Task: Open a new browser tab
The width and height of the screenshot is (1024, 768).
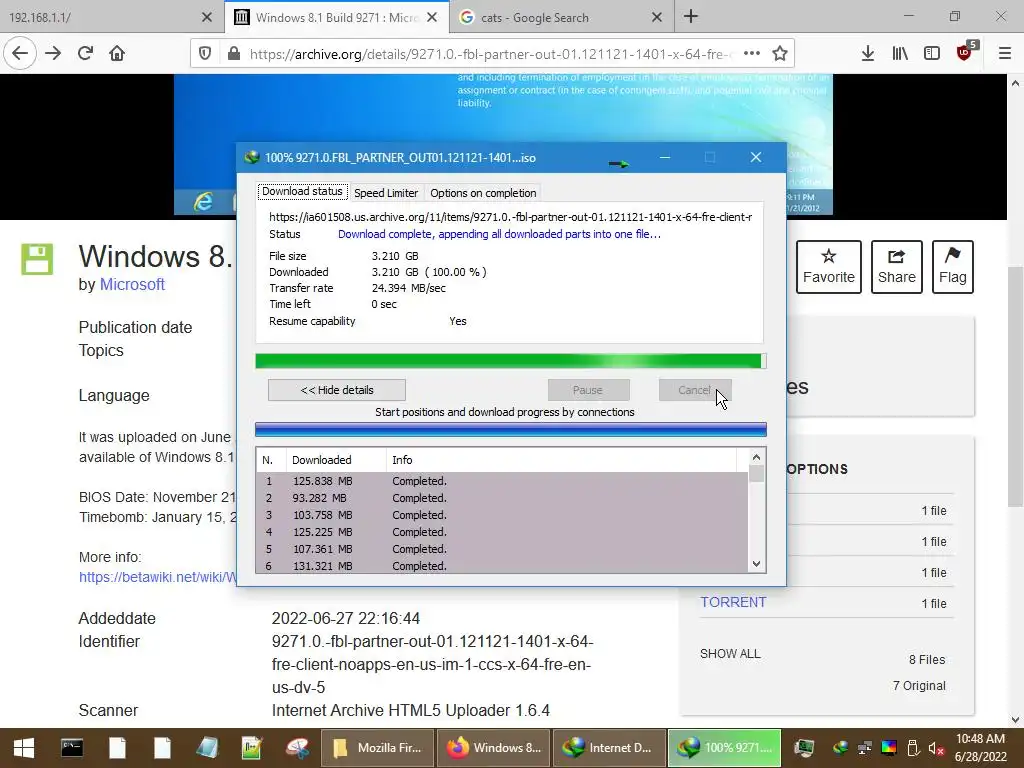Action: click(691, 17)
